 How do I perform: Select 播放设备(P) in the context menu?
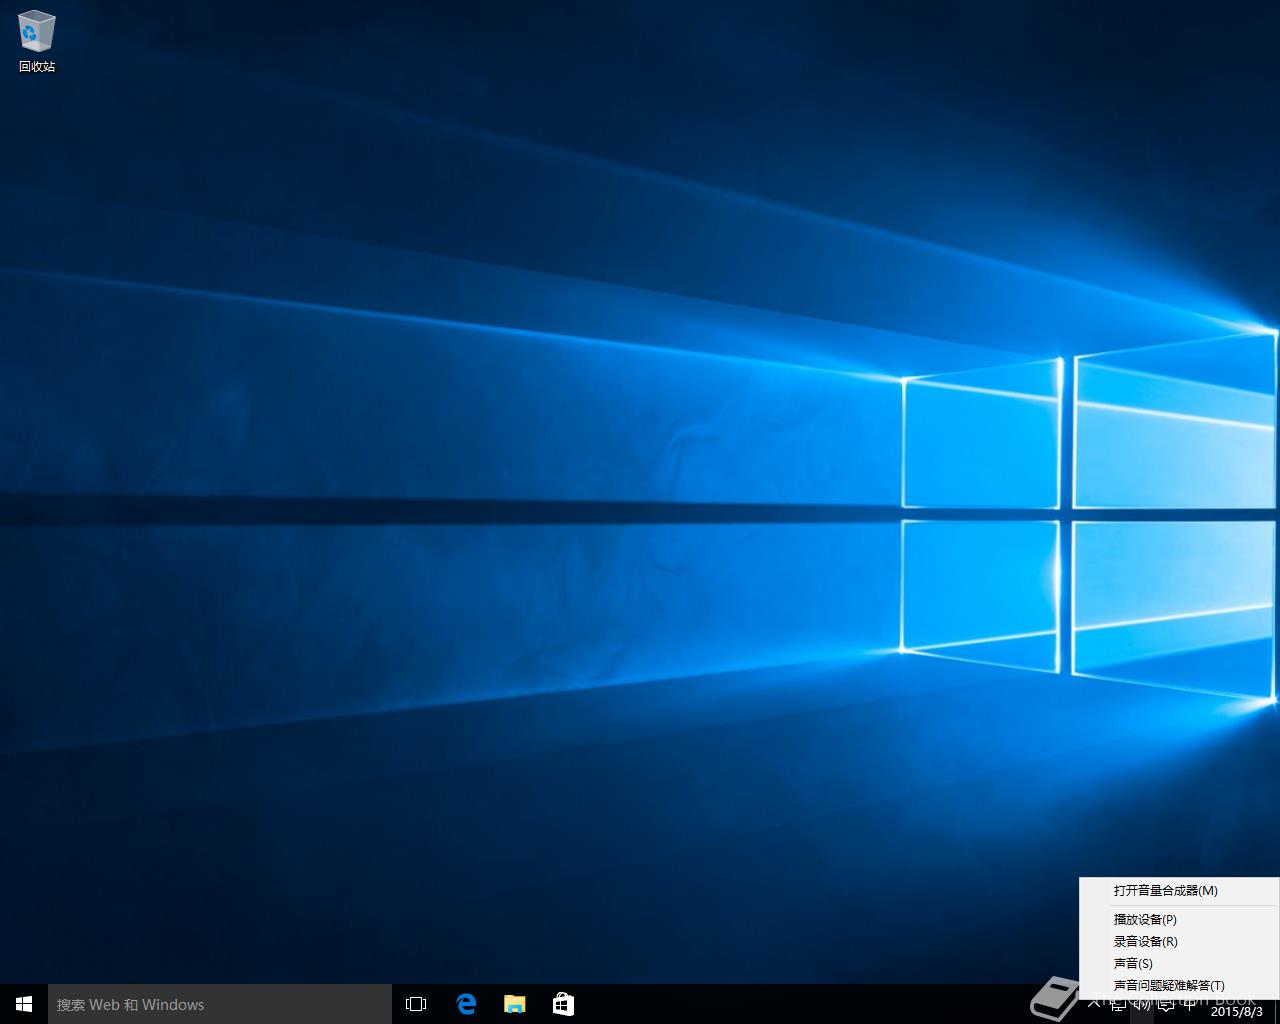[x=1179, y=919]
